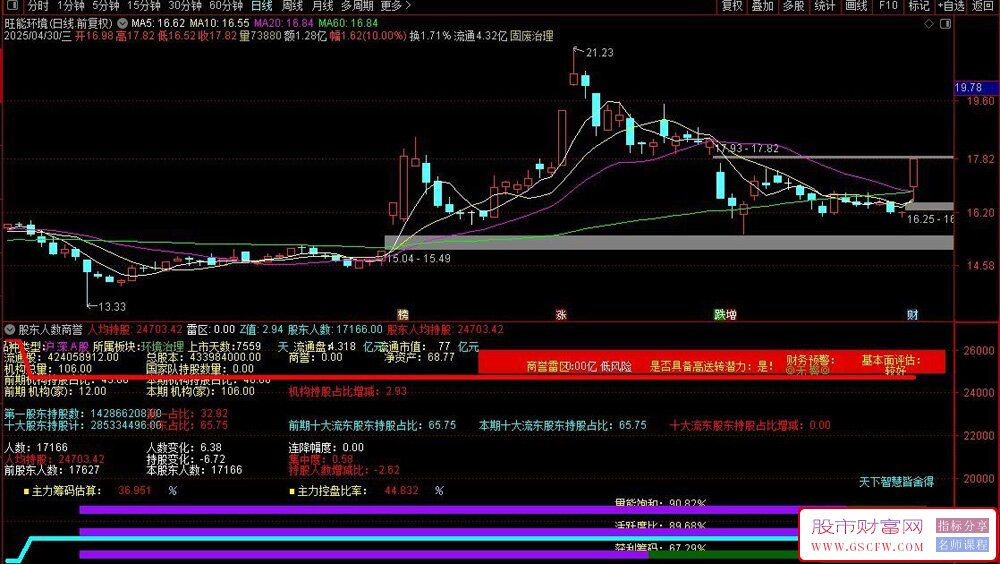Image resolution: width=1000 pixels, height=564 pixels.
Task: Click the MA20: 16.84 indicator value
Action: [x=284, y=23]
